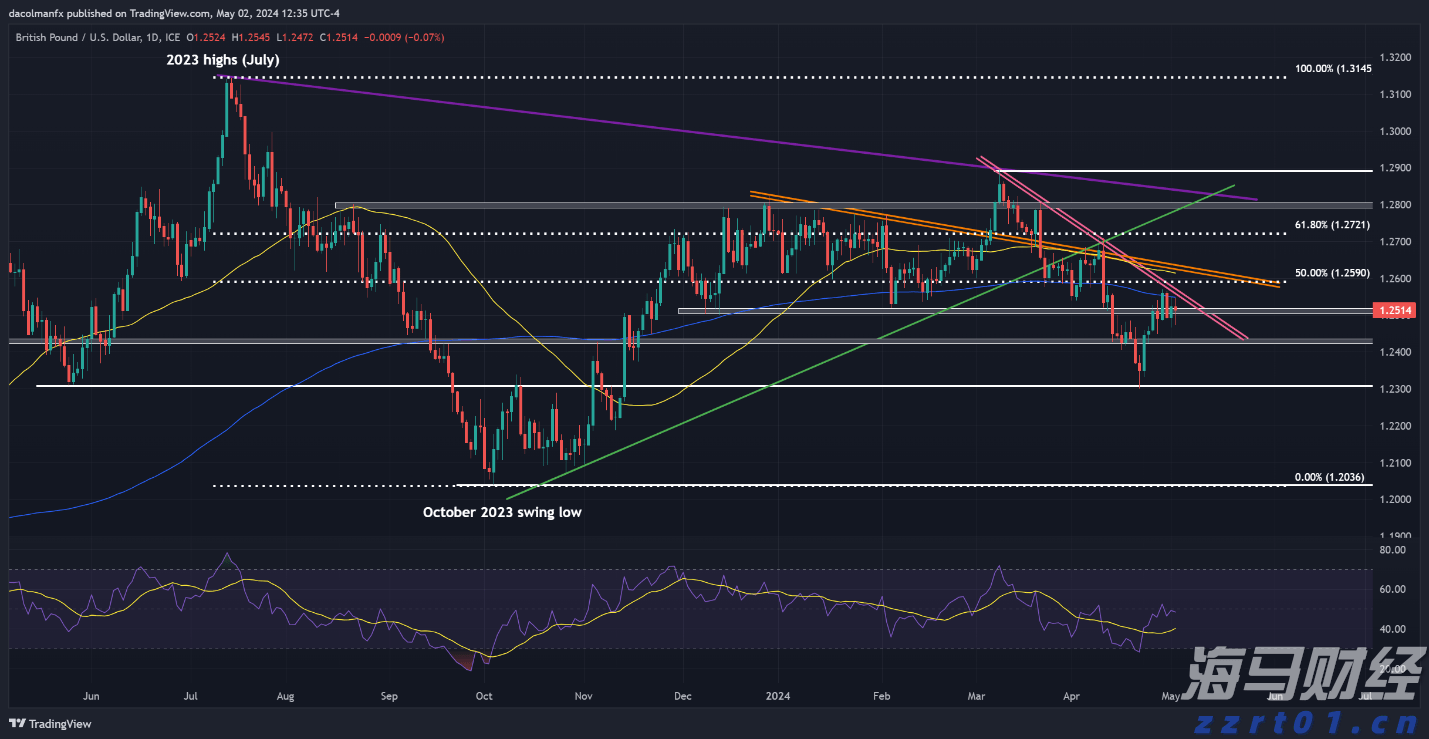The image size is (1429, 739).
Task: Click the Oct label on the time axis
Action: tap(483, 694)
